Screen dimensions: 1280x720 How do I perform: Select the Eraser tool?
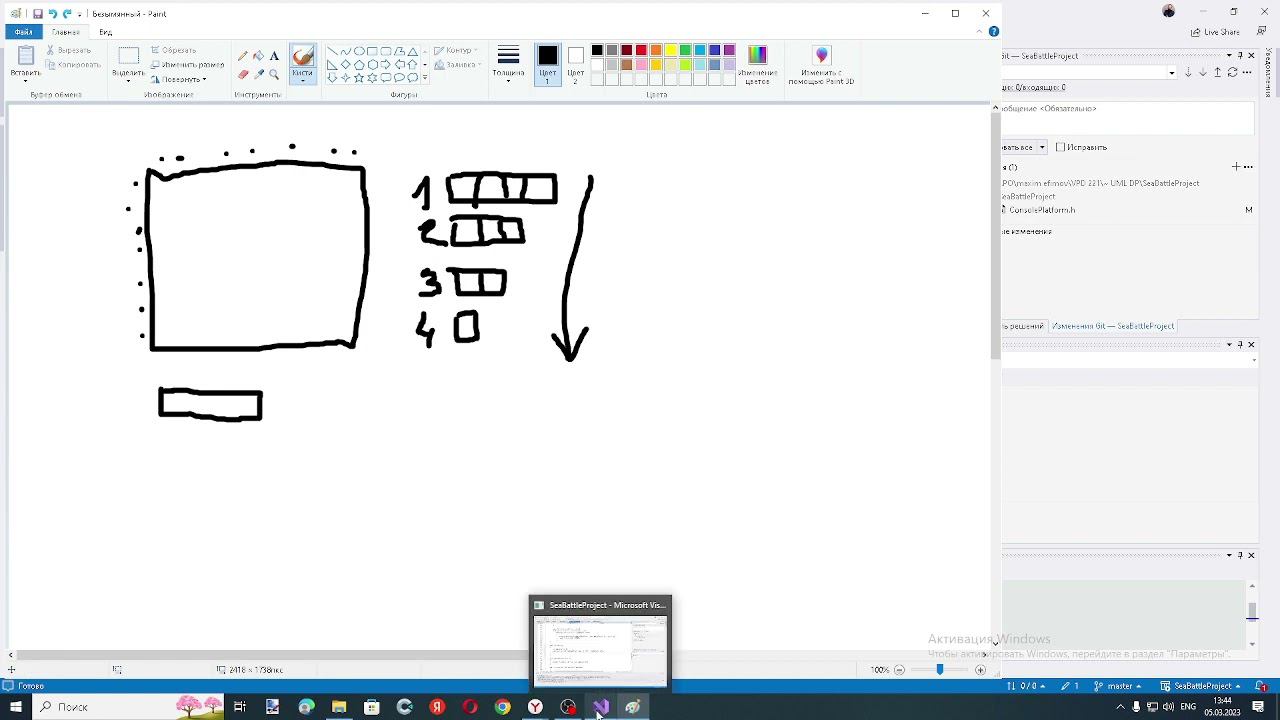243,74
